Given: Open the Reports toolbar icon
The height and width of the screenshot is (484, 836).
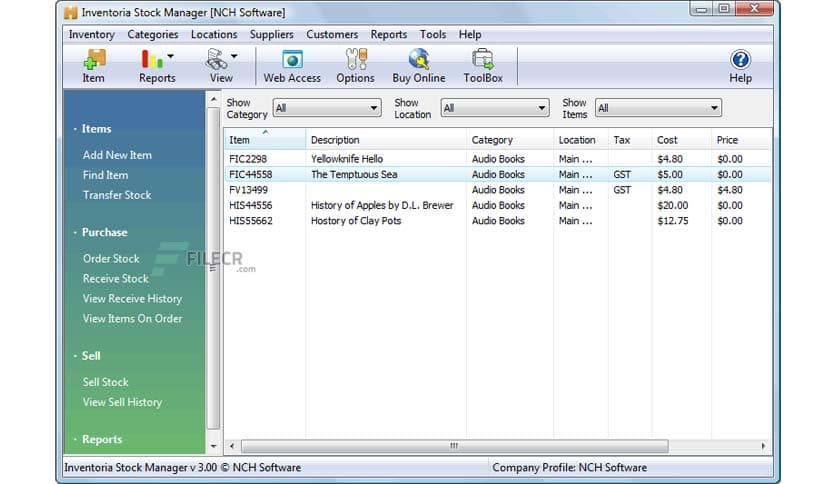Looking at the screenshot, I should (x=154, y=66).
